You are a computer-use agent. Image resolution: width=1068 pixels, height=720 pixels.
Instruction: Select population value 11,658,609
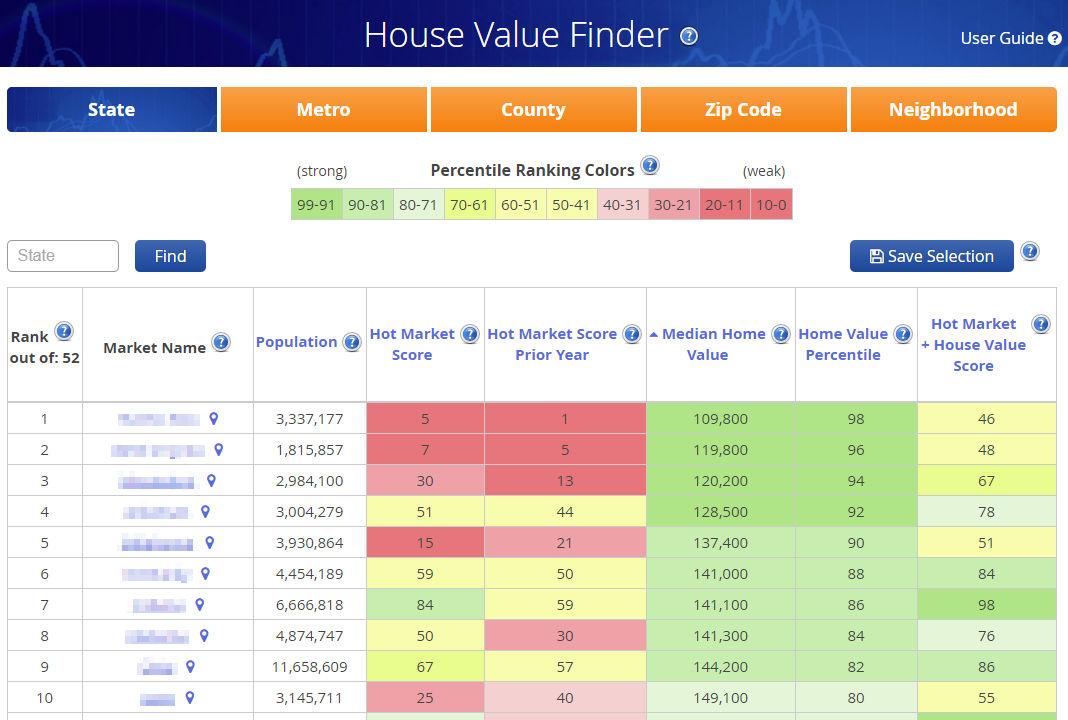click(309, 667)
